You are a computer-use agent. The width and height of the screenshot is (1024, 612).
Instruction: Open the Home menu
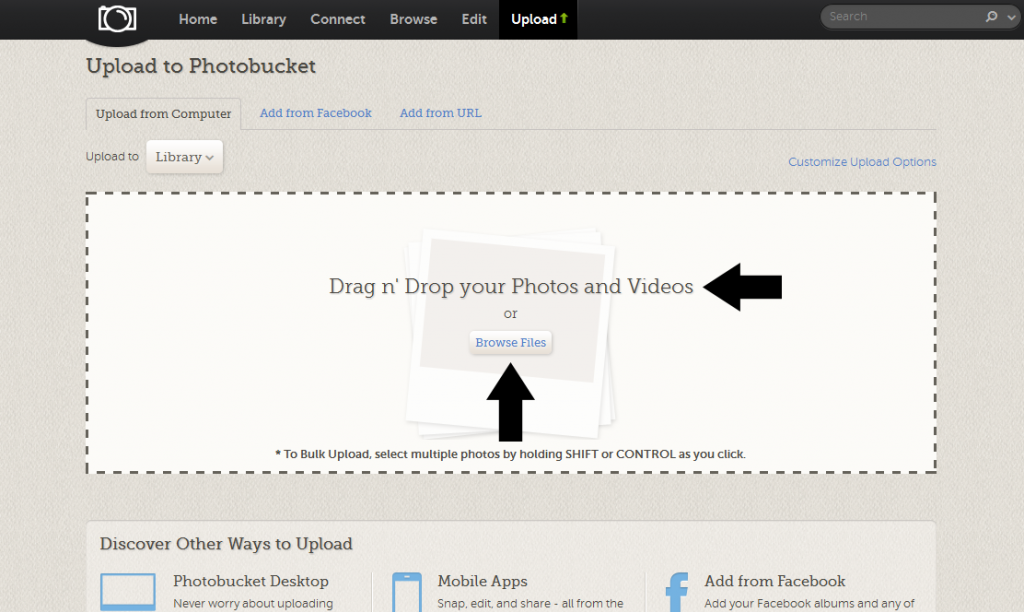pos(198,19)
